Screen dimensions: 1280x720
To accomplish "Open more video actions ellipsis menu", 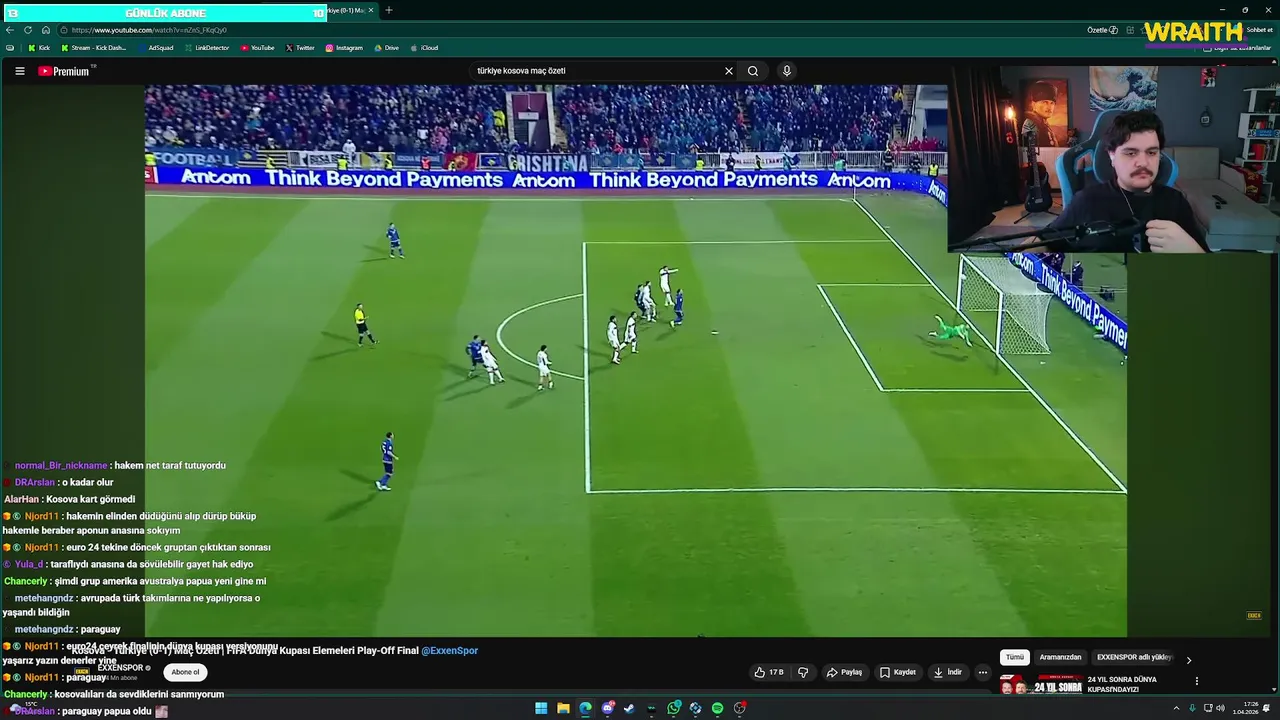I will 983,672.
